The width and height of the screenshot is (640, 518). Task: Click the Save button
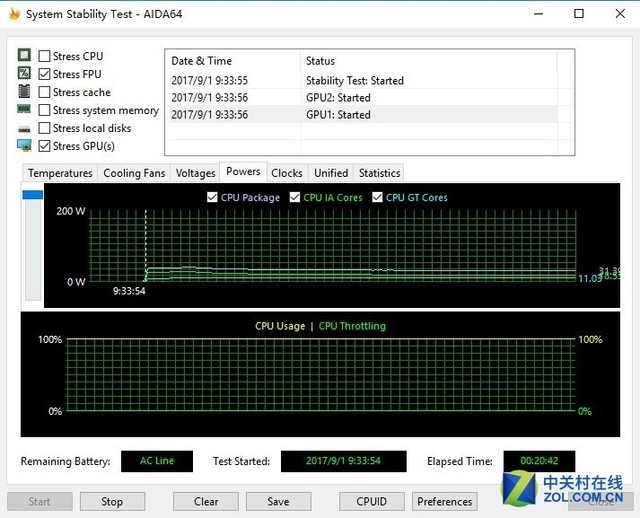coord(278,501)
